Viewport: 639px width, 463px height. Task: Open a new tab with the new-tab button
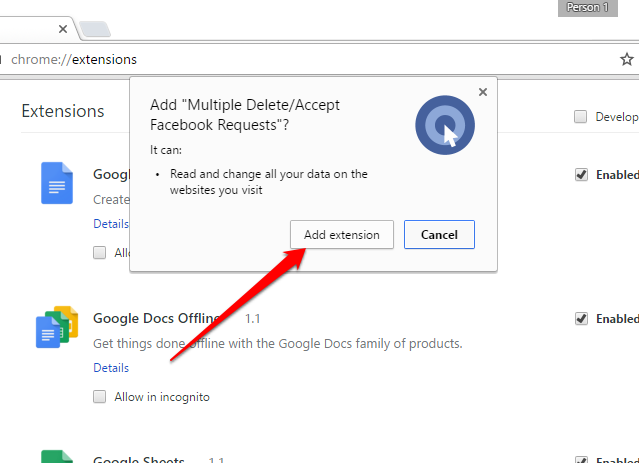pos(95,29)
